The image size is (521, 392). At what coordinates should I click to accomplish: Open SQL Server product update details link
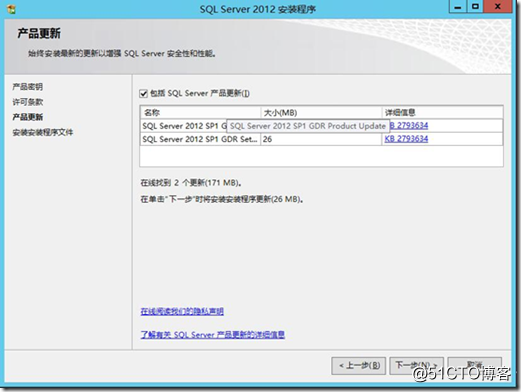point(213,334)
